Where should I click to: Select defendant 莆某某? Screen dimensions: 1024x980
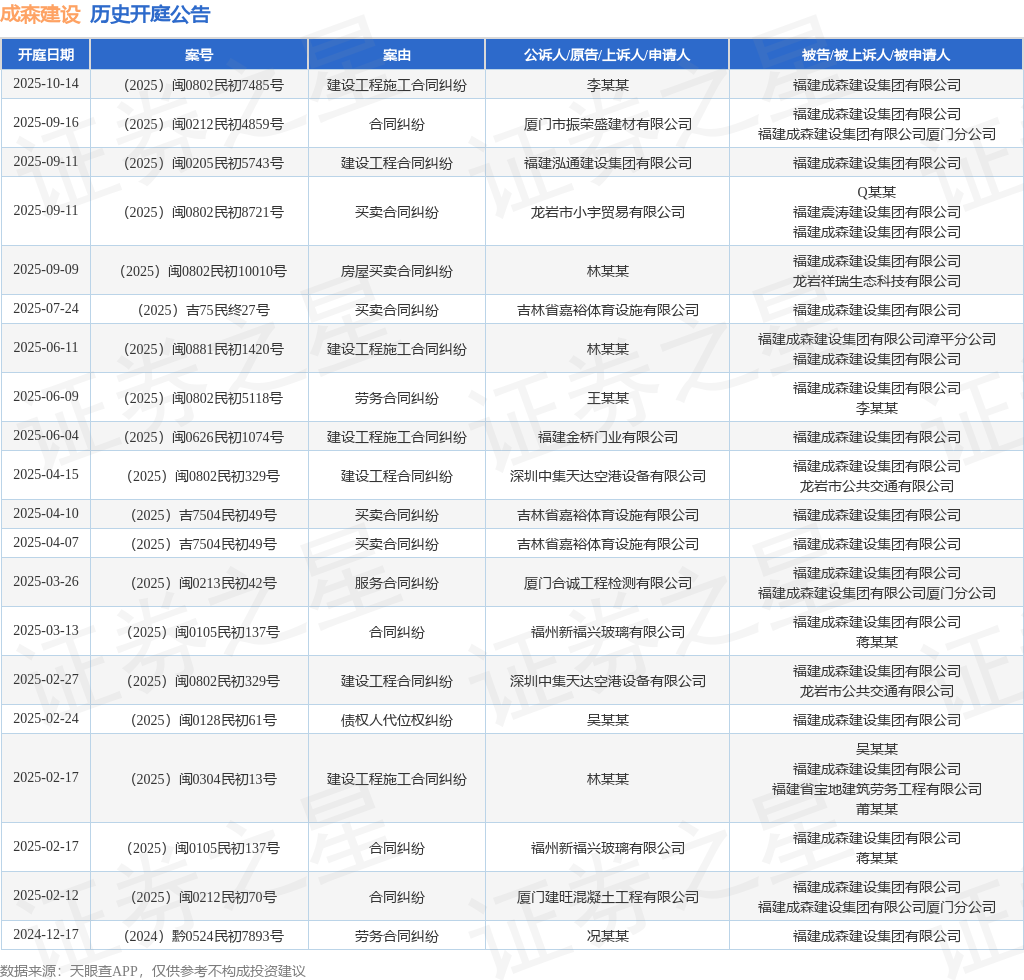click(x=876, y=810)
